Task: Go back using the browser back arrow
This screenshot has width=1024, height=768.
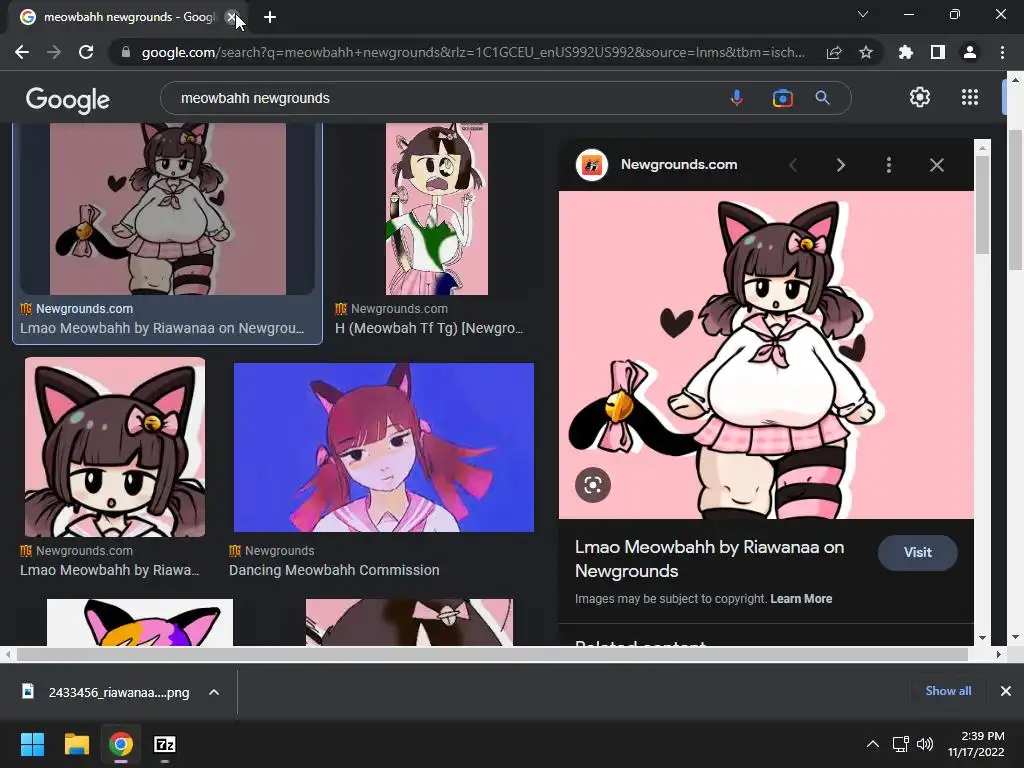Action: click(22, 52)
